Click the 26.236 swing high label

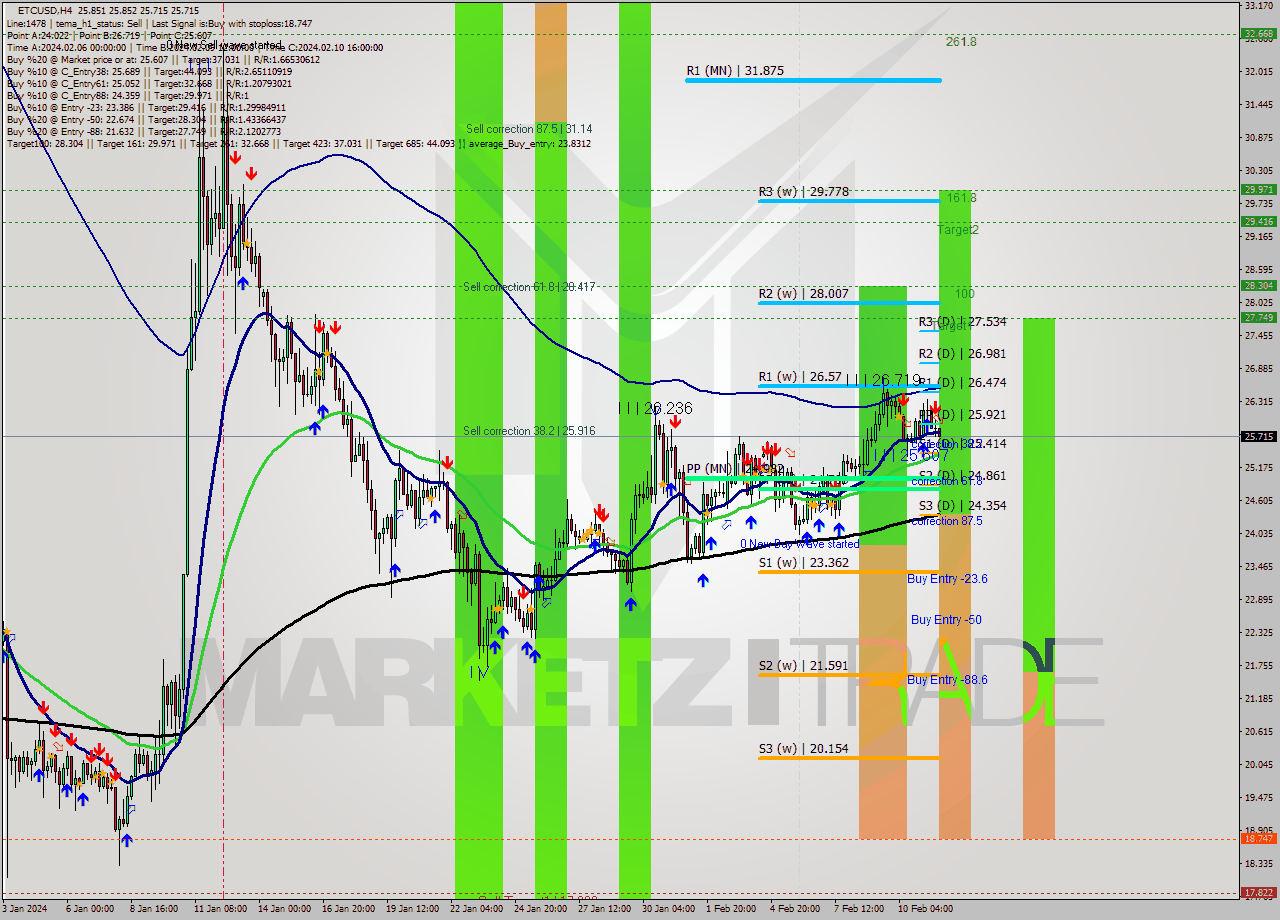656,408
